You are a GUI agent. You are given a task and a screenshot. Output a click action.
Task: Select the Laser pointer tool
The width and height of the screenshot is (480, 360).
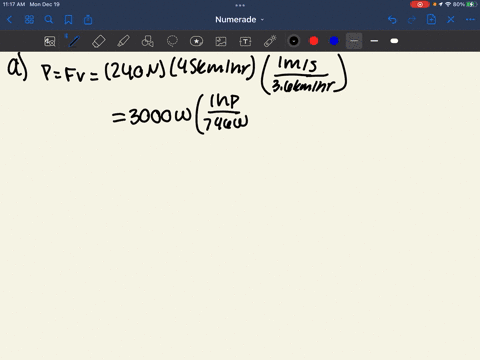[x=270, y=41]
